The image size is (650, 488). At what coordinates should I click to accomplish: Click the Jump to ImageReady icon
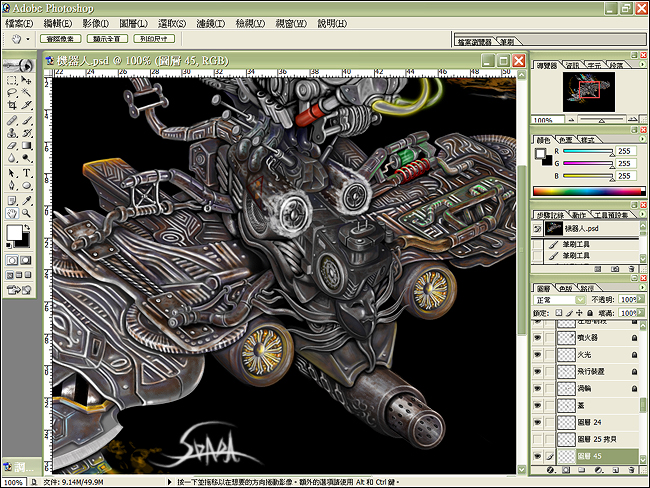[x=19, y=290]
